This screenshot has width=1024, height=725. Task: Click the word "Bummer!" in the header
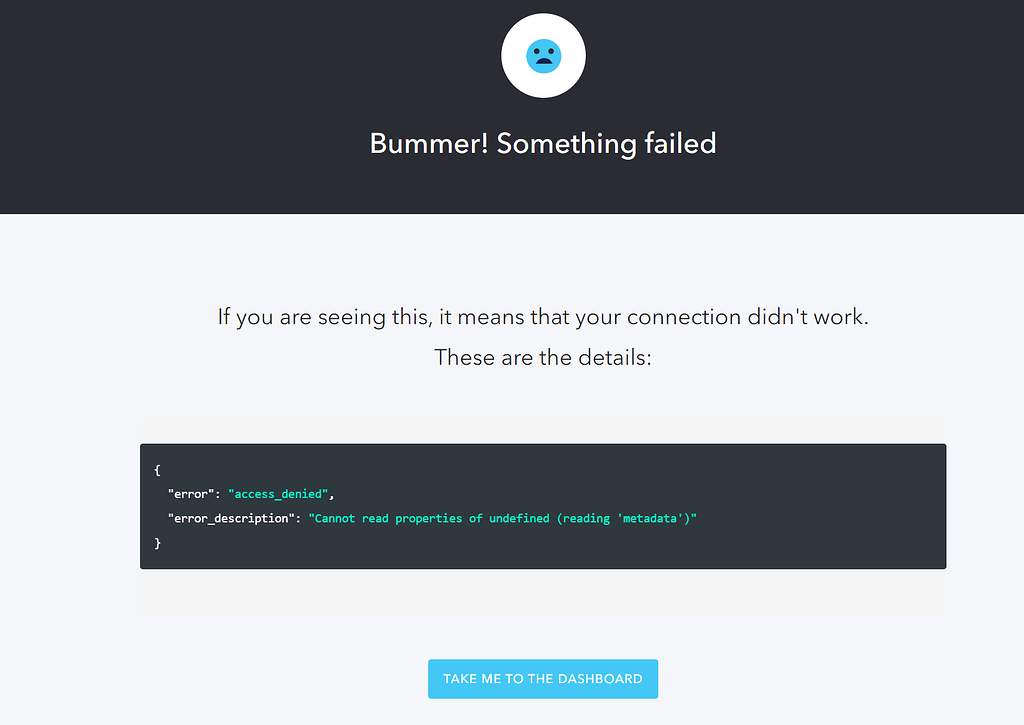click(x=429, y=143)
